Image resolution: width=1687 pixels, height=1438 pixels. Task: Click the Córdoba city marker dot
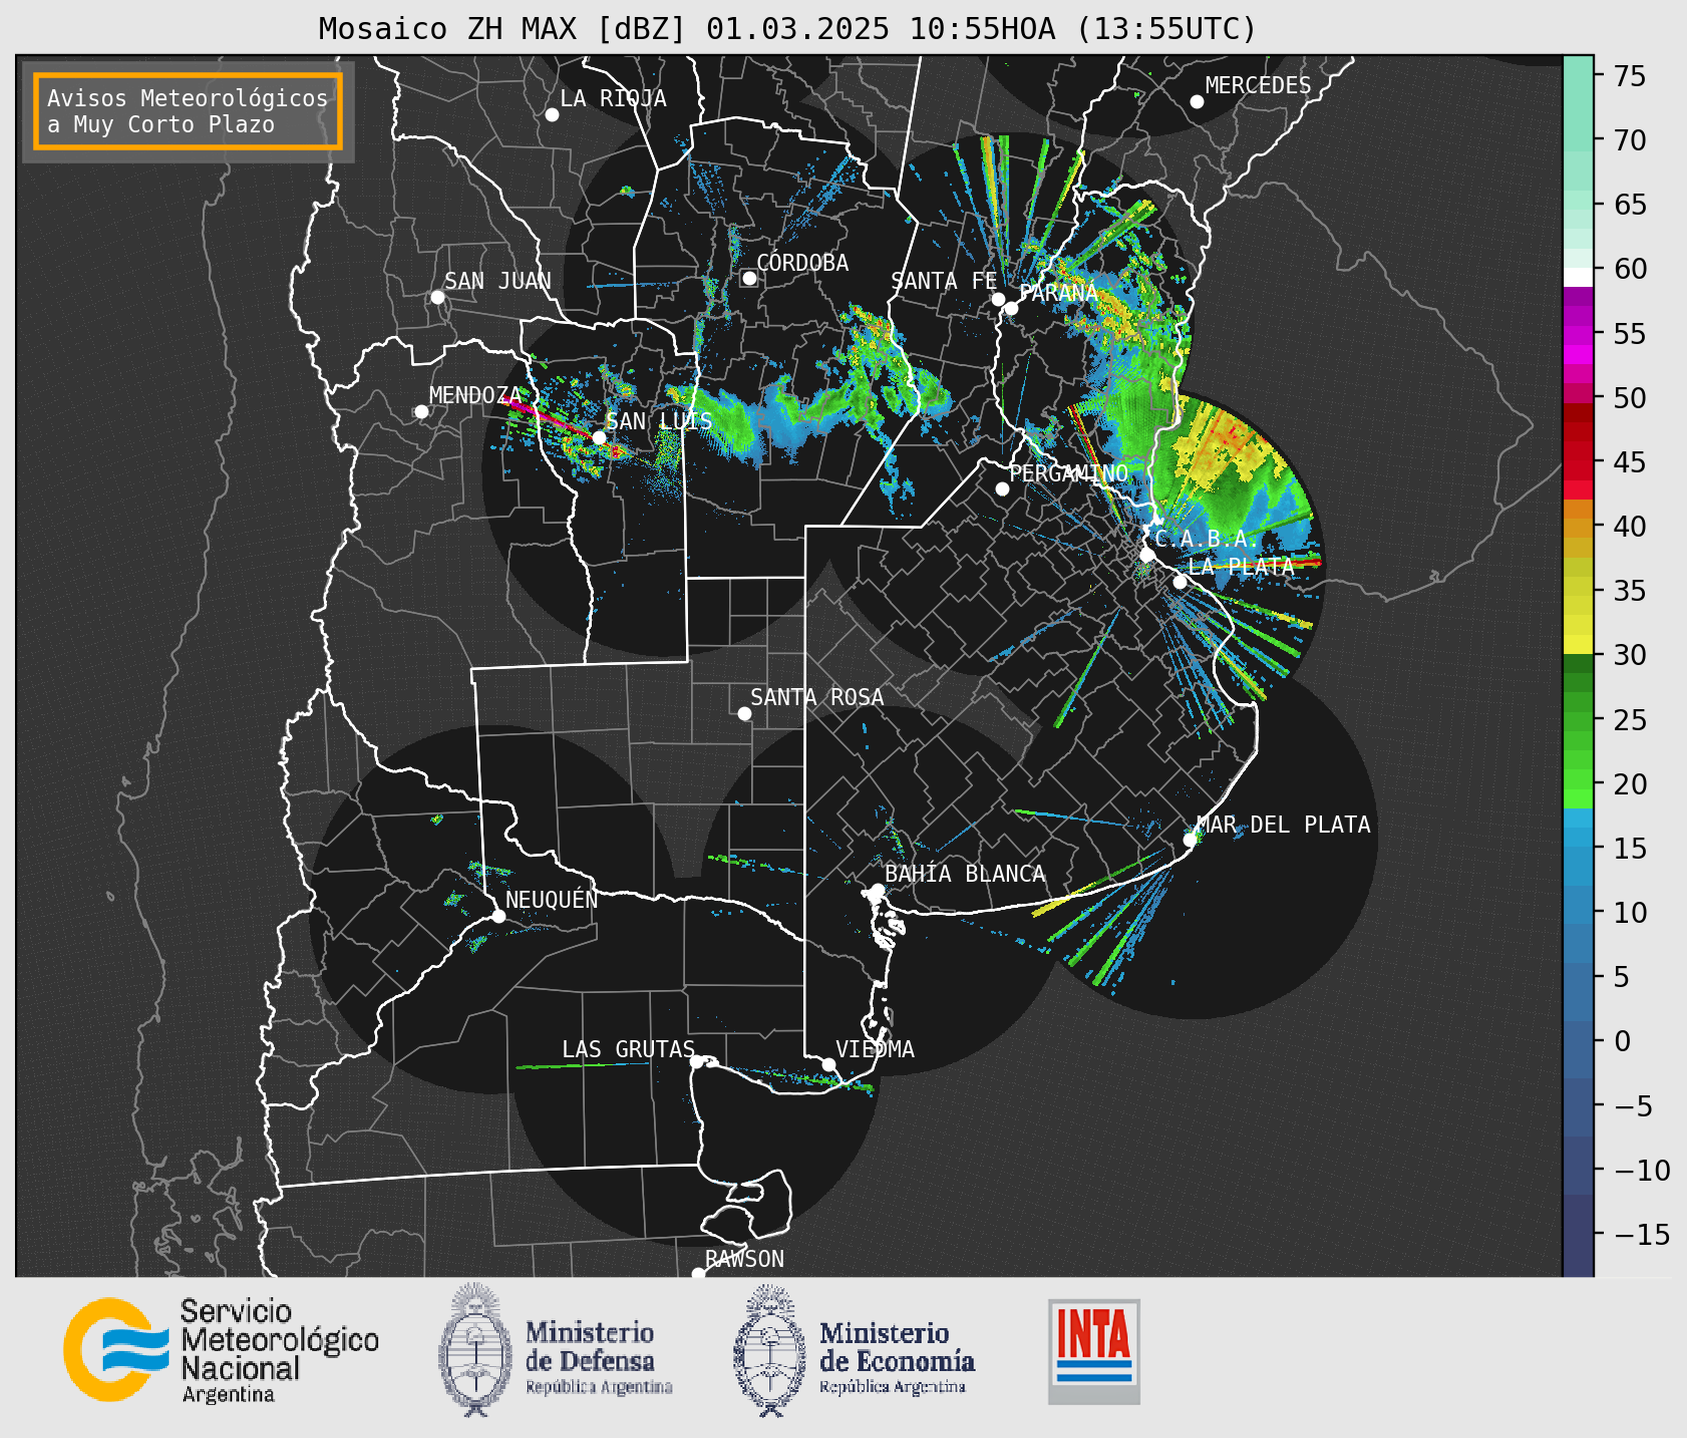click(749, 278)
